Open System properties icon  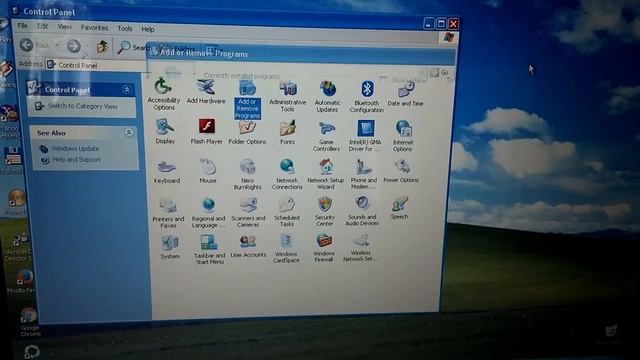(x=169, y=247)
